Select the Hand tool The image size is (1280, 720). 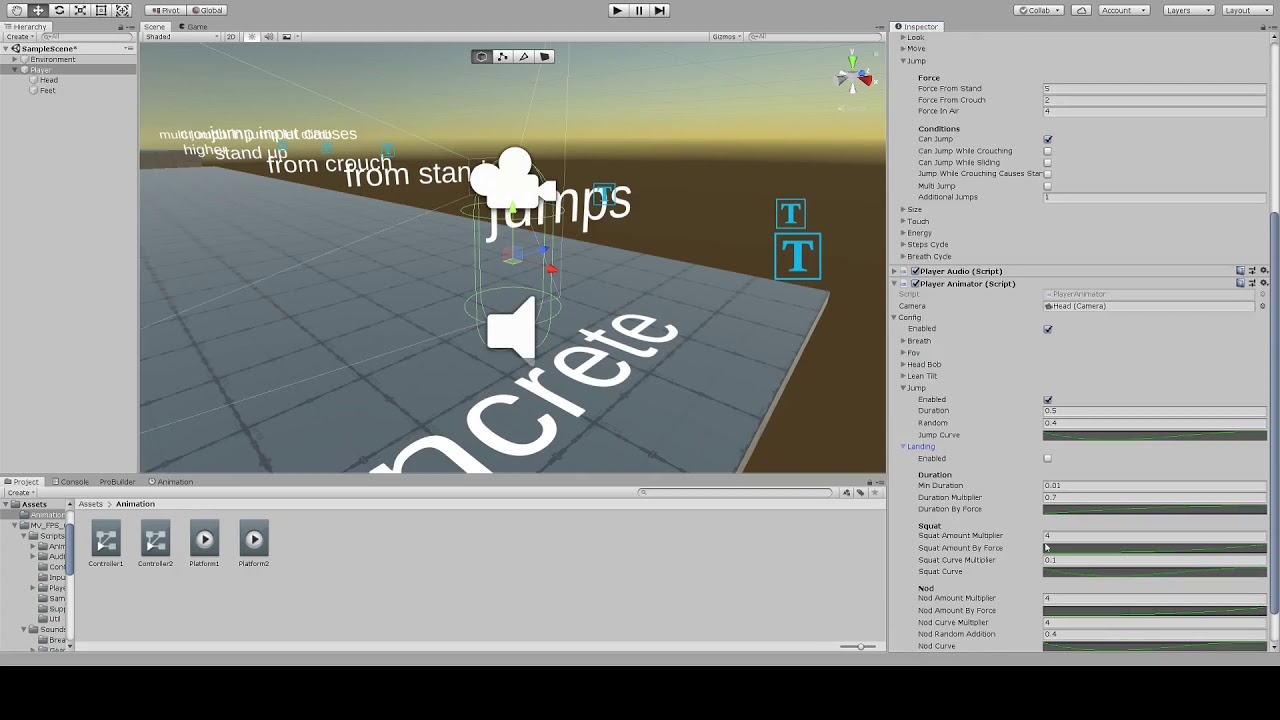[x=17, y=10]
